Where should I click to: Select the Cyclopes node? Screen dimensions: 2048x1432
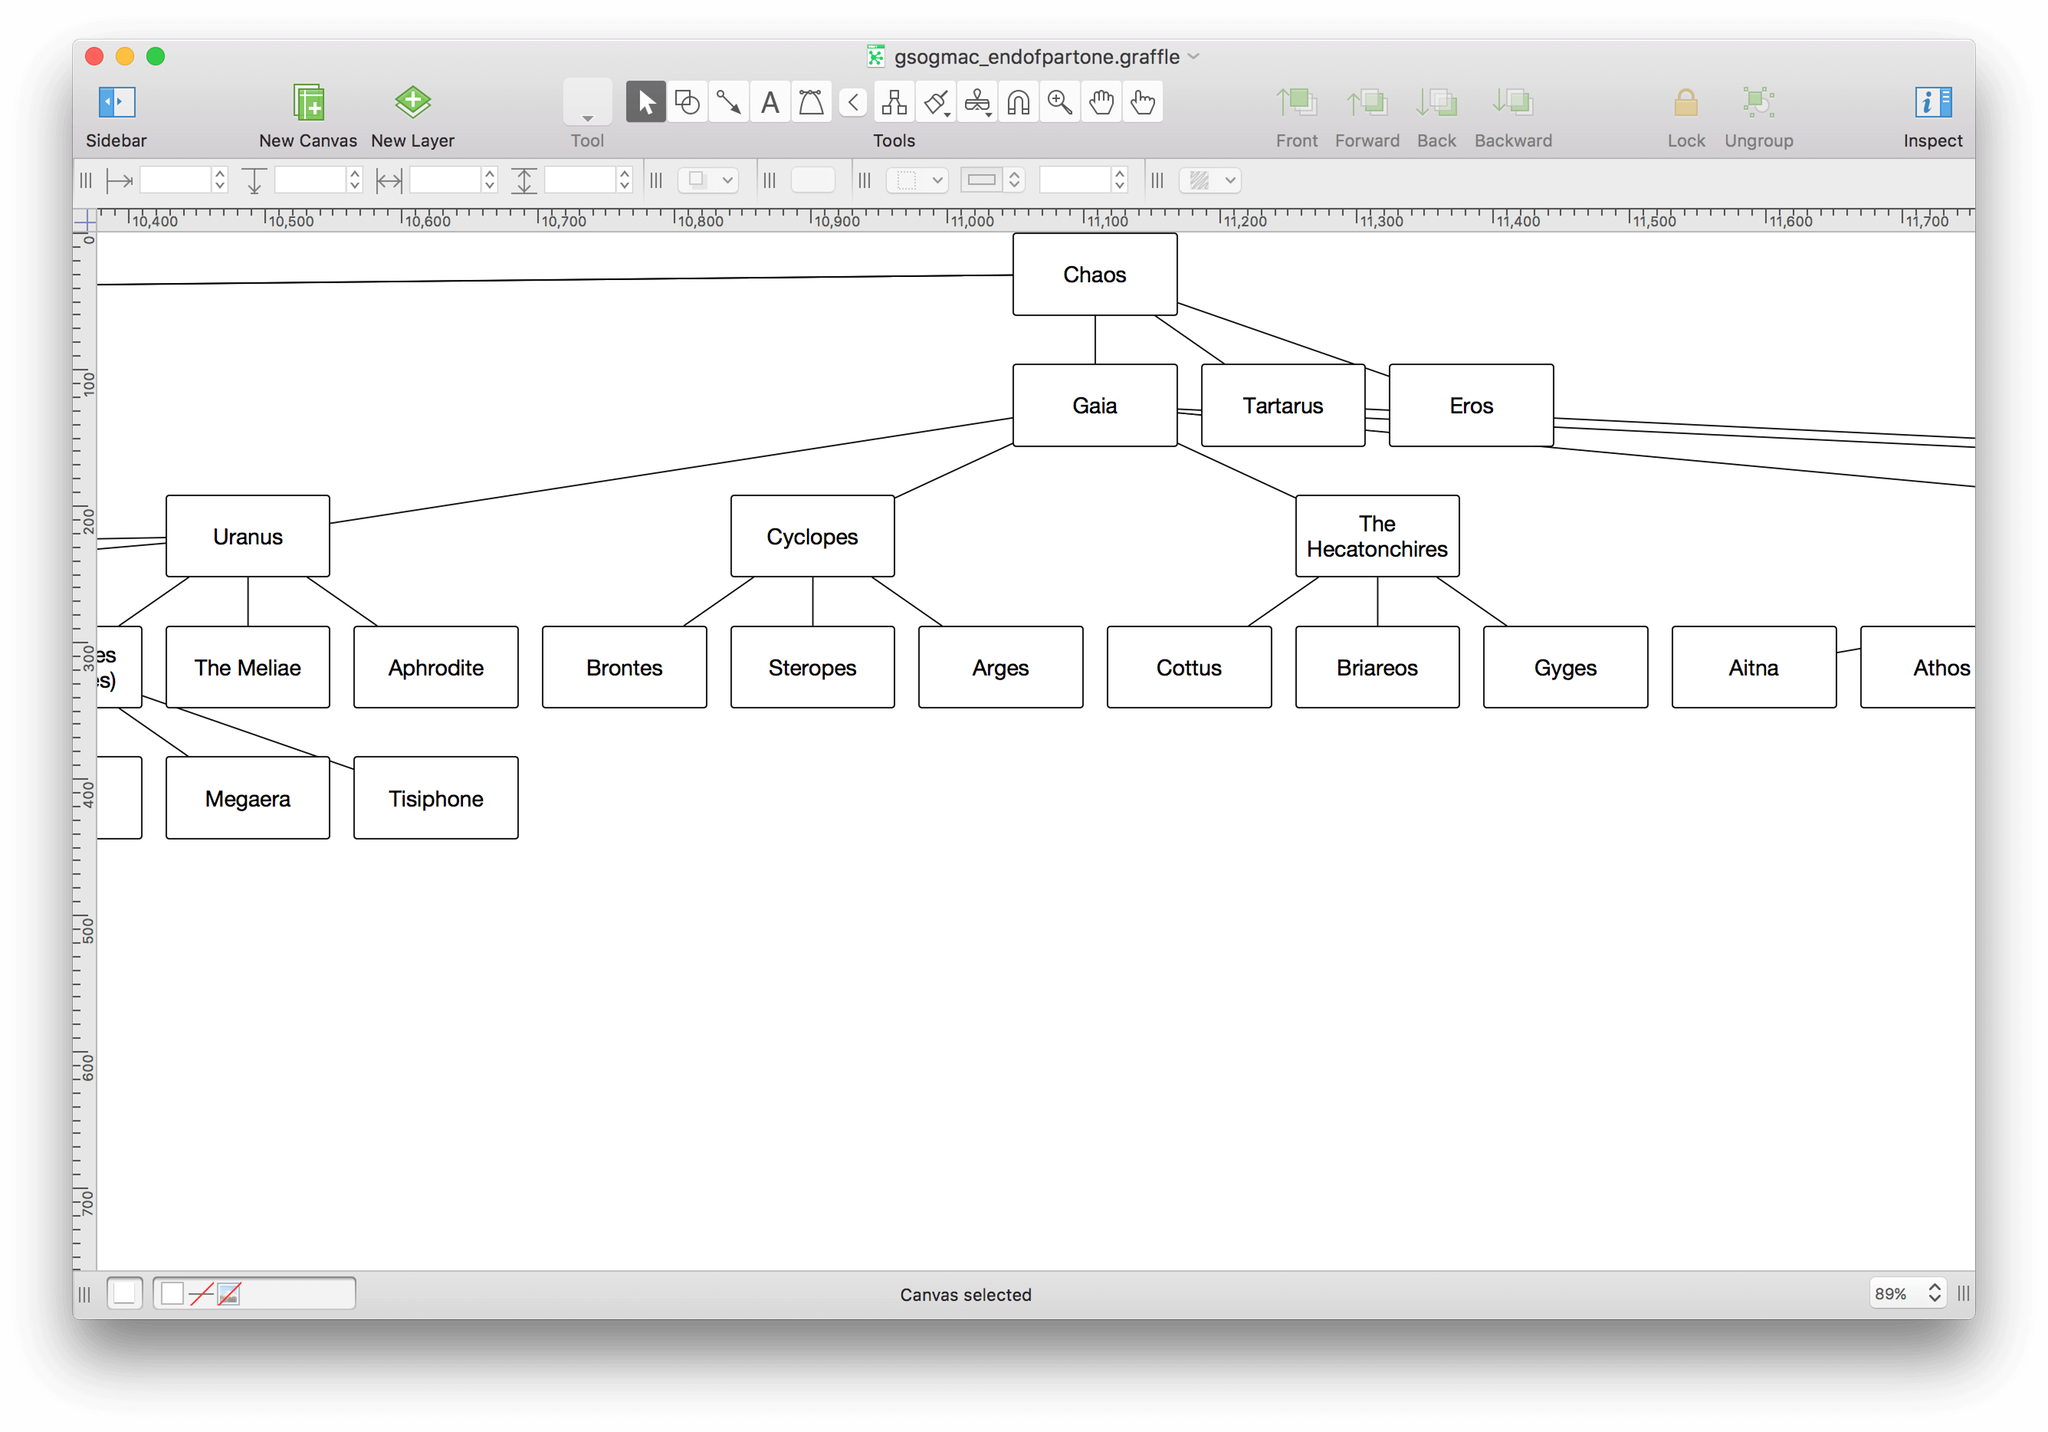pyautogui.click(x=812, y=536)
